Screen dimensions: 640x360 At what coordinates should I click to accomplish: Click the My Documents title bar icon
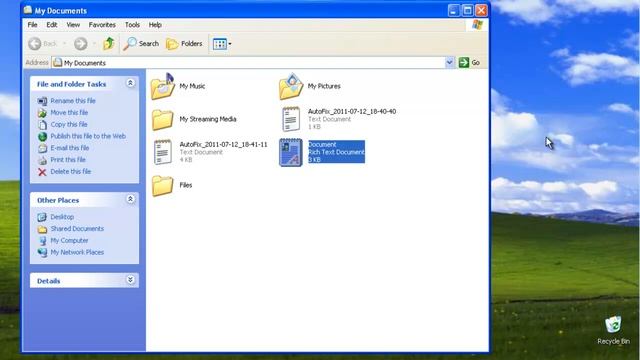(x=28, y=10)
